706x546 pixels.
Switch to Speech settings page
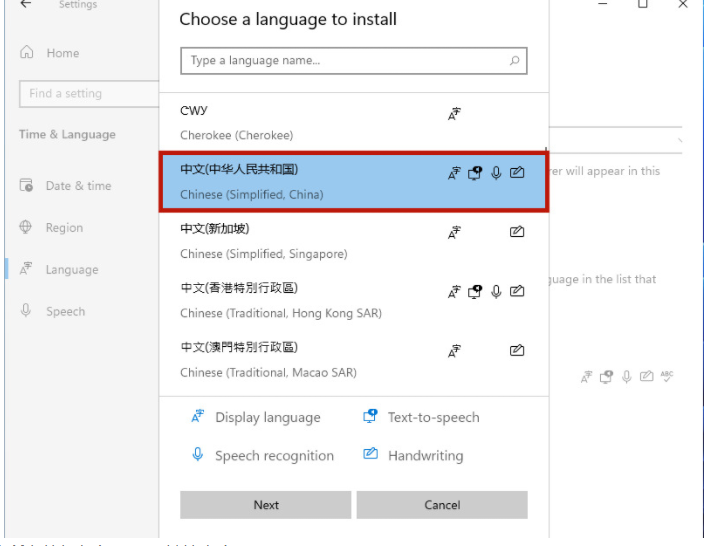click(65, 312)
